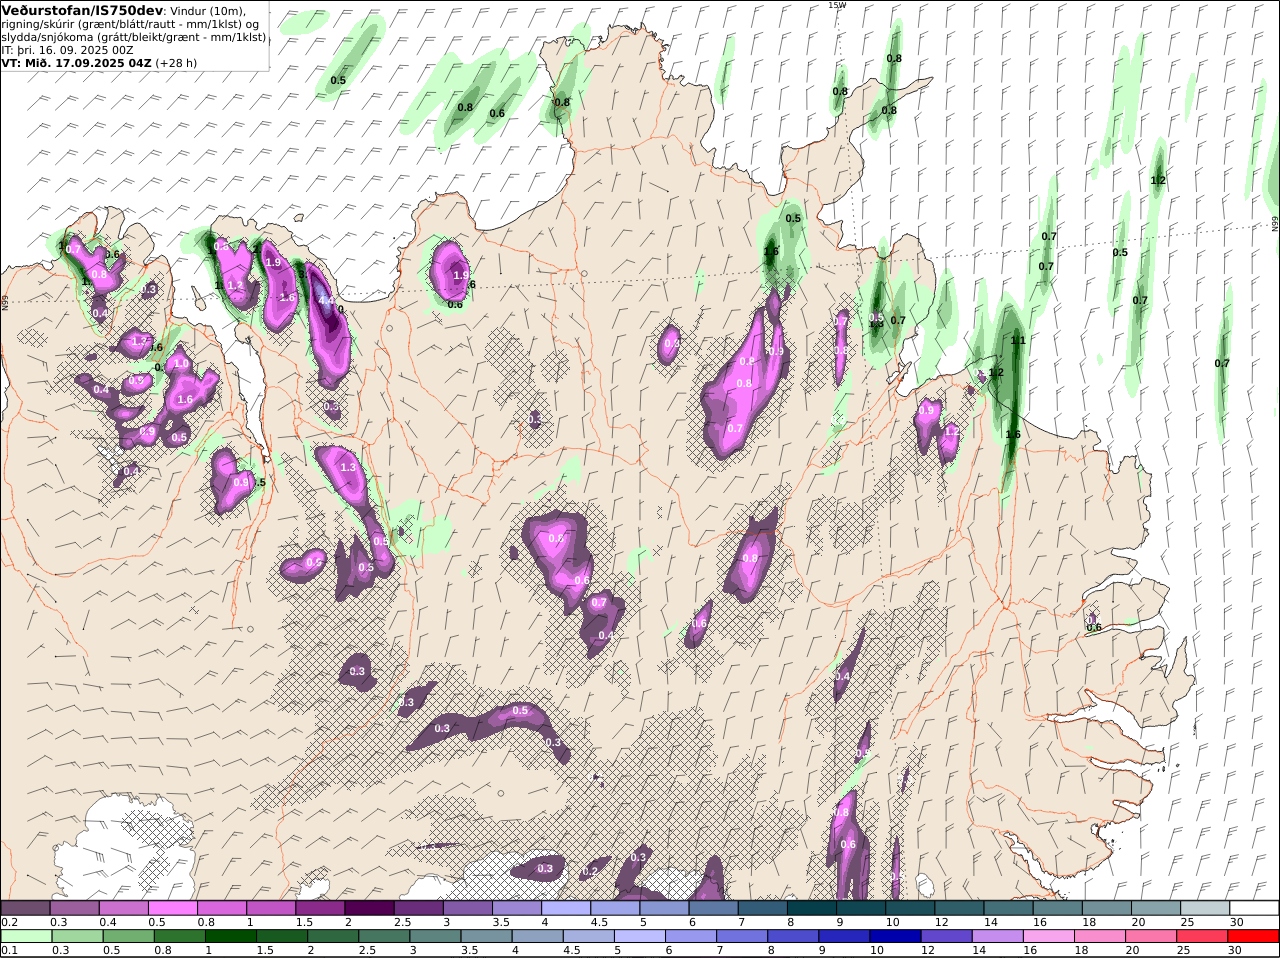Click the 'rigning/skúrir' description line

click(x=131, y=24)
